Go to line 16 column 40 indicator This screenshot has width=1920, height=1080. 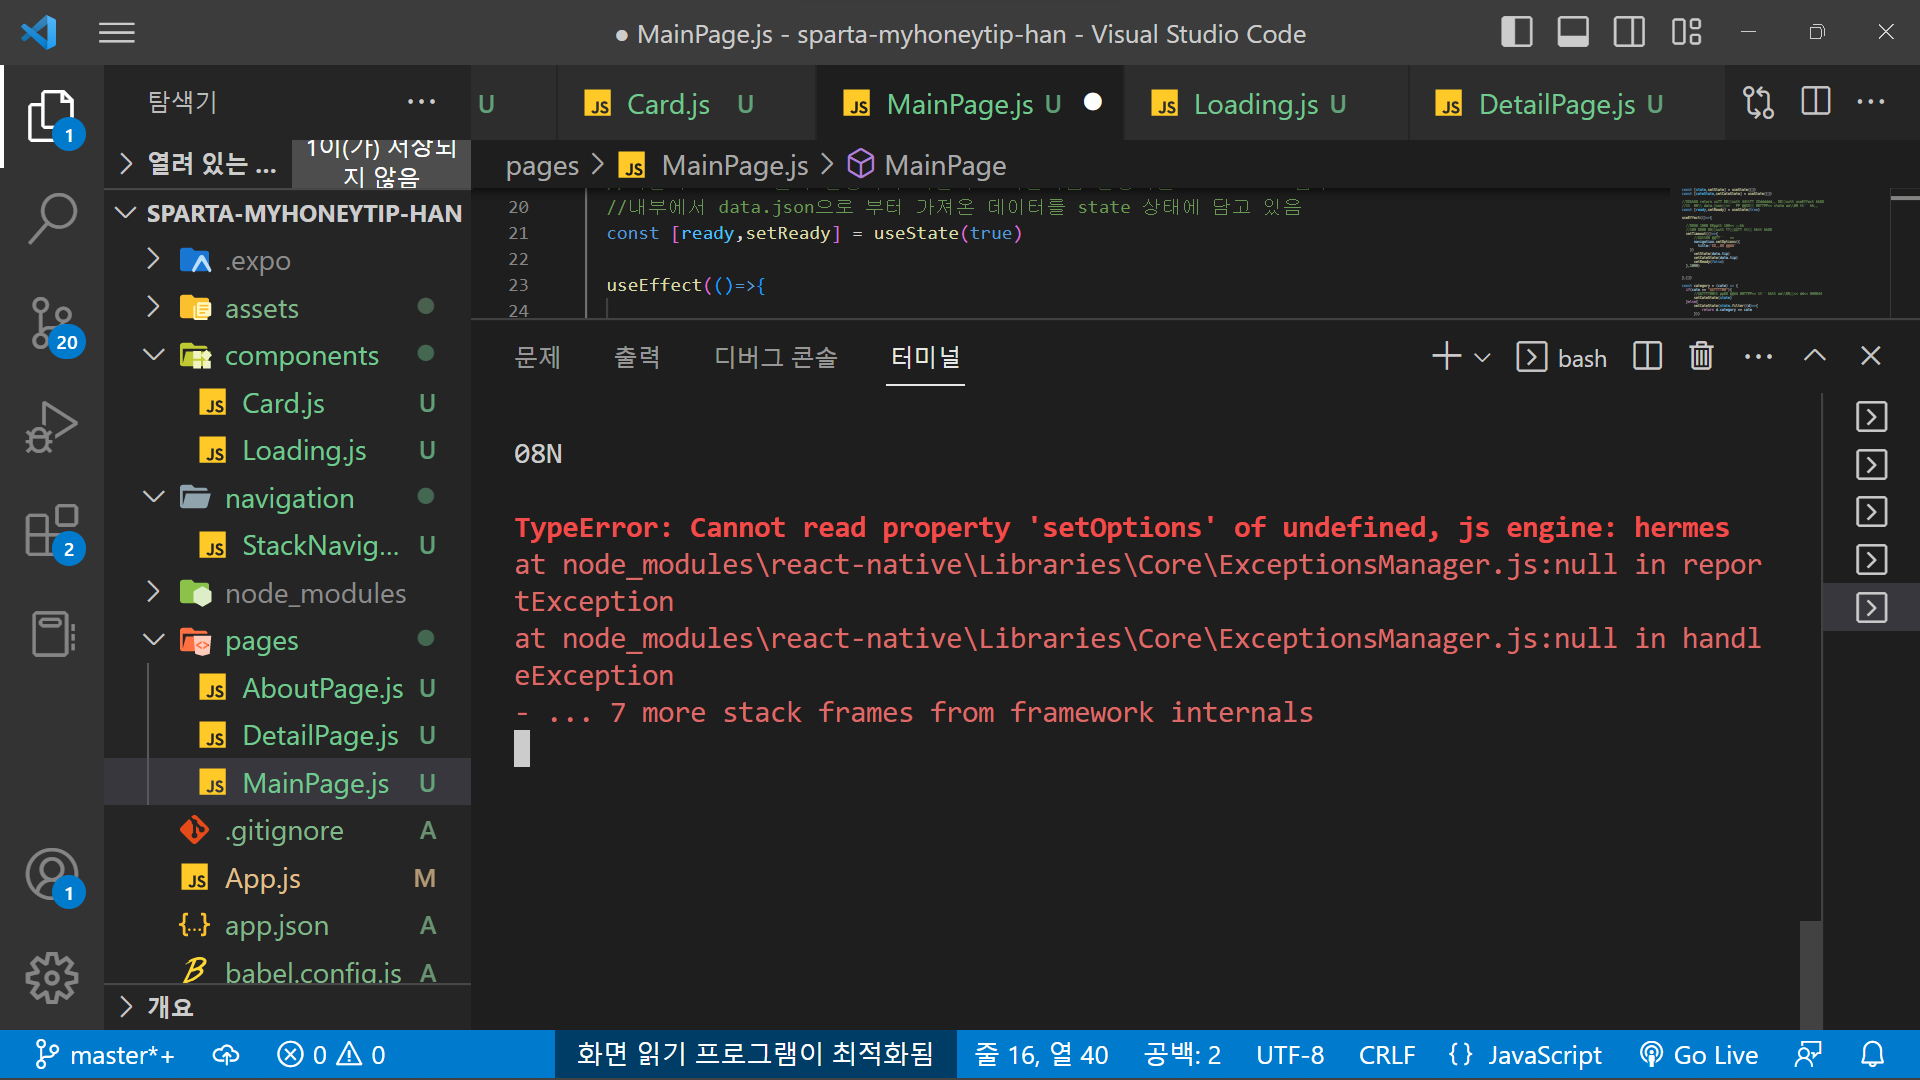point(1041,1055)
